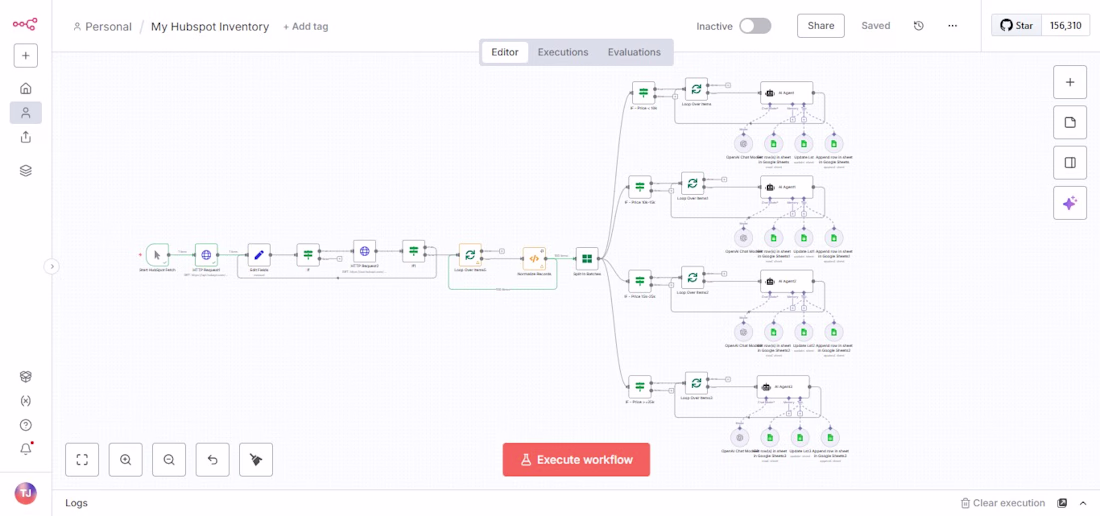Viewport: 1100px width, 516px height.
Task: Click the Add tag field
Action: (x=306, y=27)
